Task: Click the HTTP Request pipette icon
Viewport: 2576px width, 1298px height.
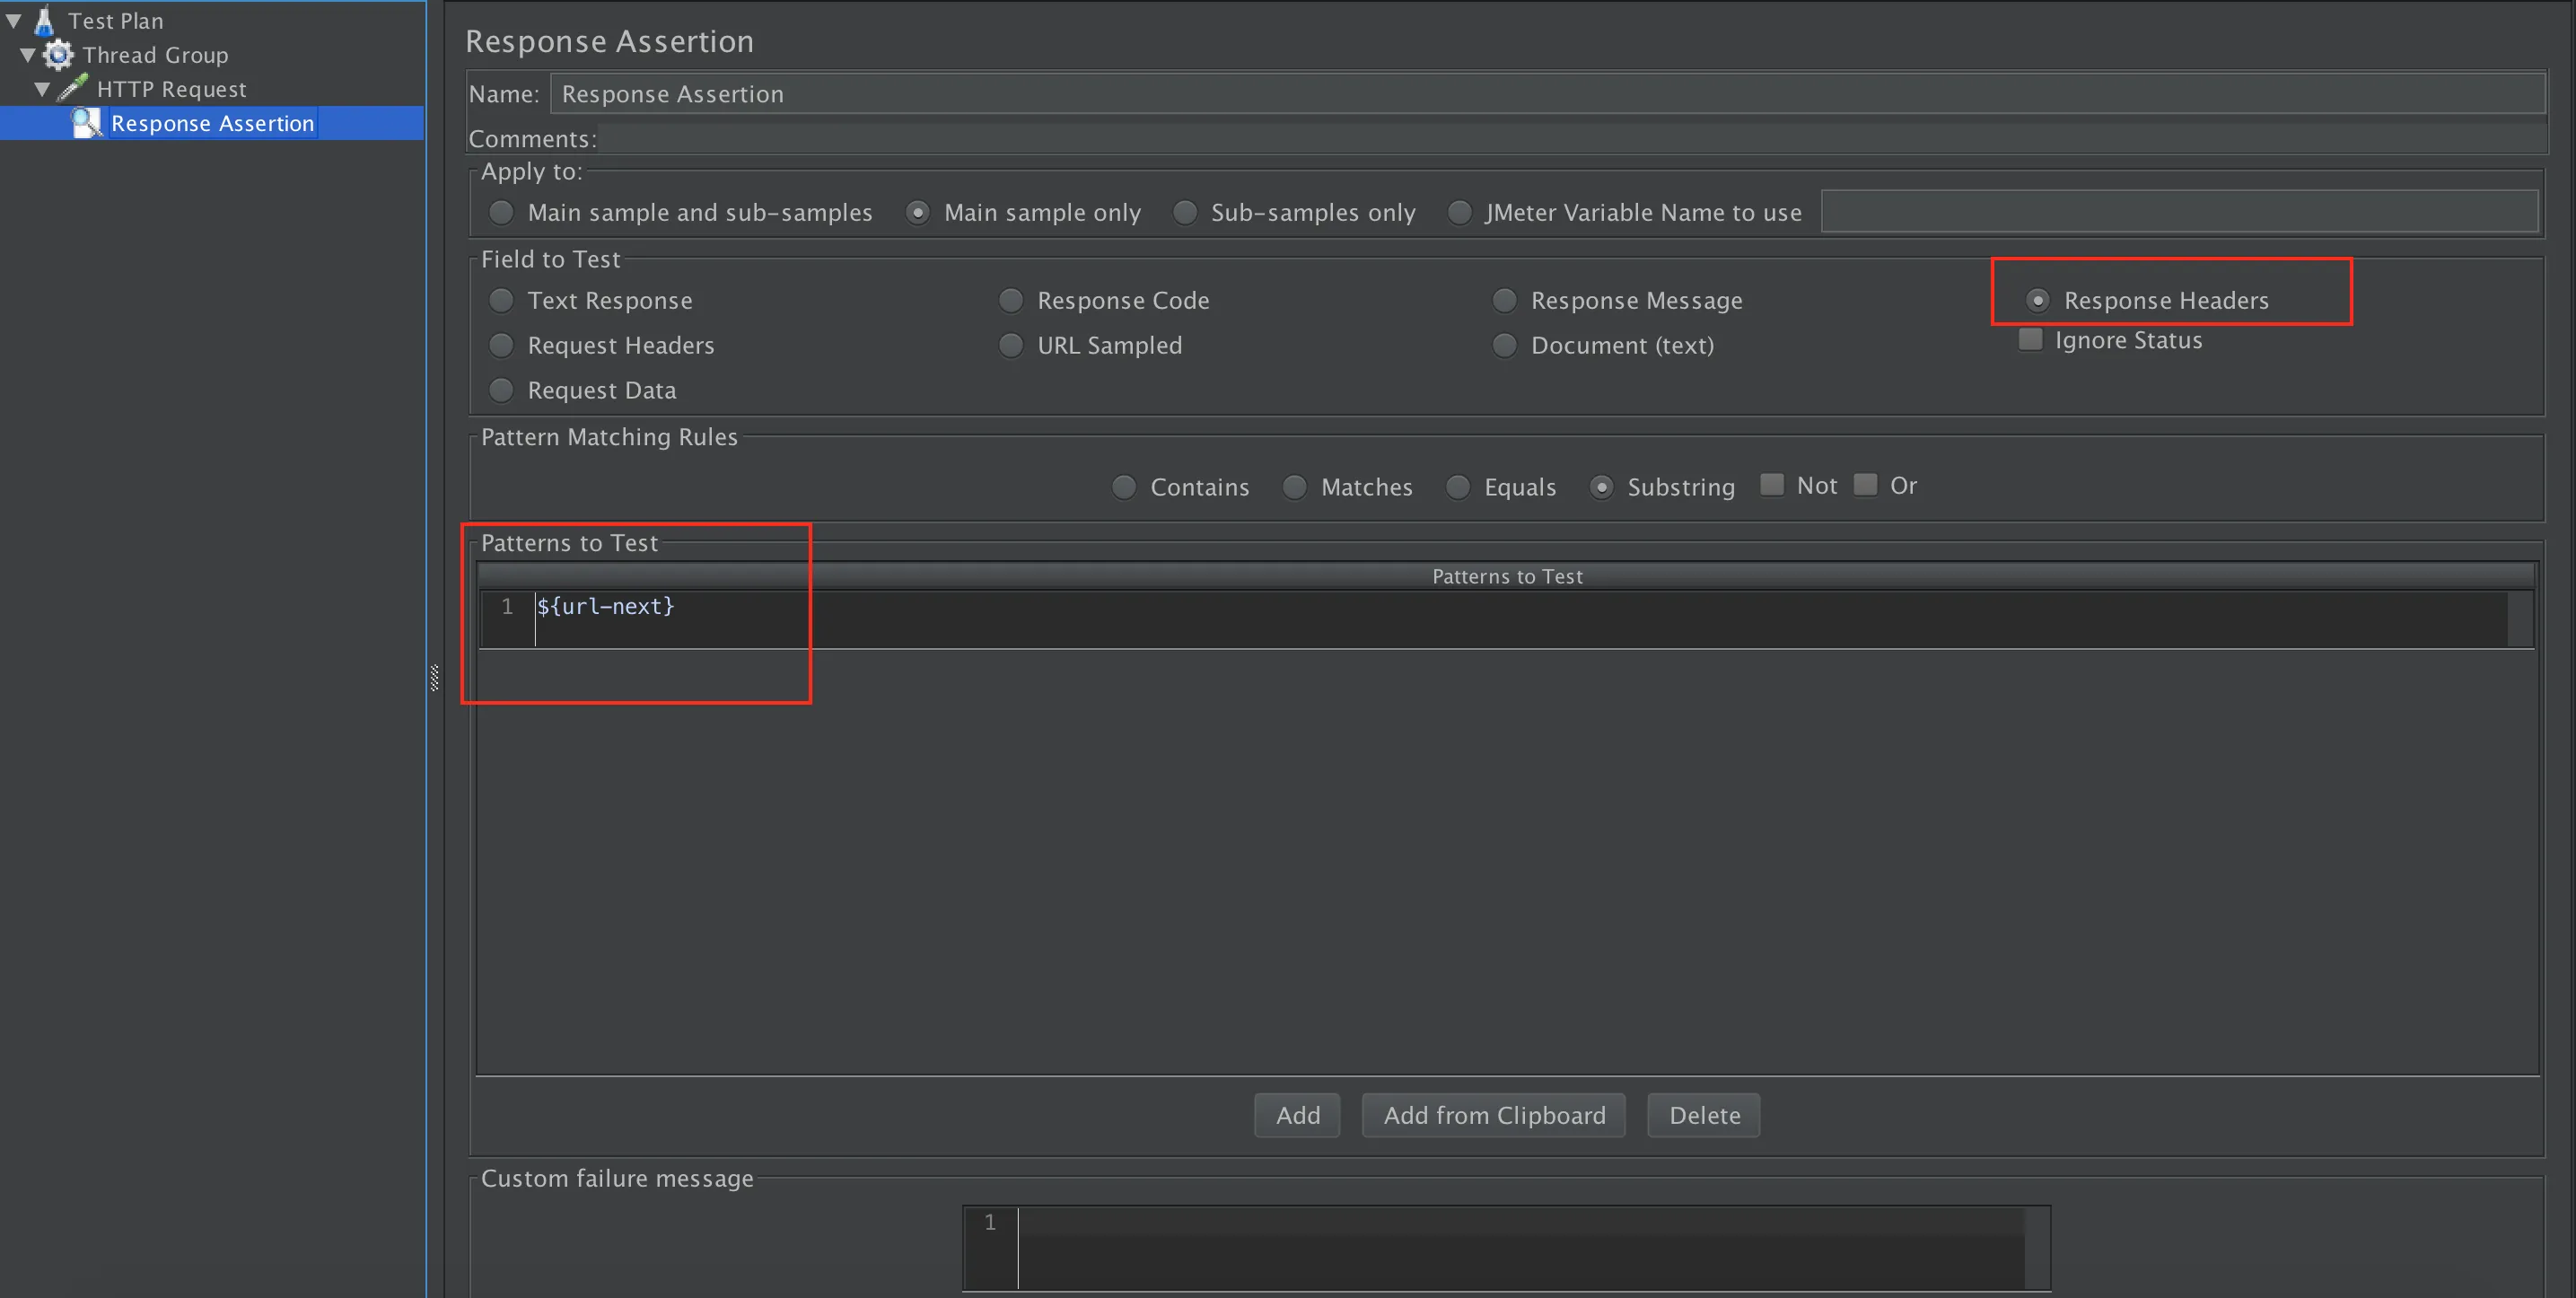Action: [x=72, y=88]
